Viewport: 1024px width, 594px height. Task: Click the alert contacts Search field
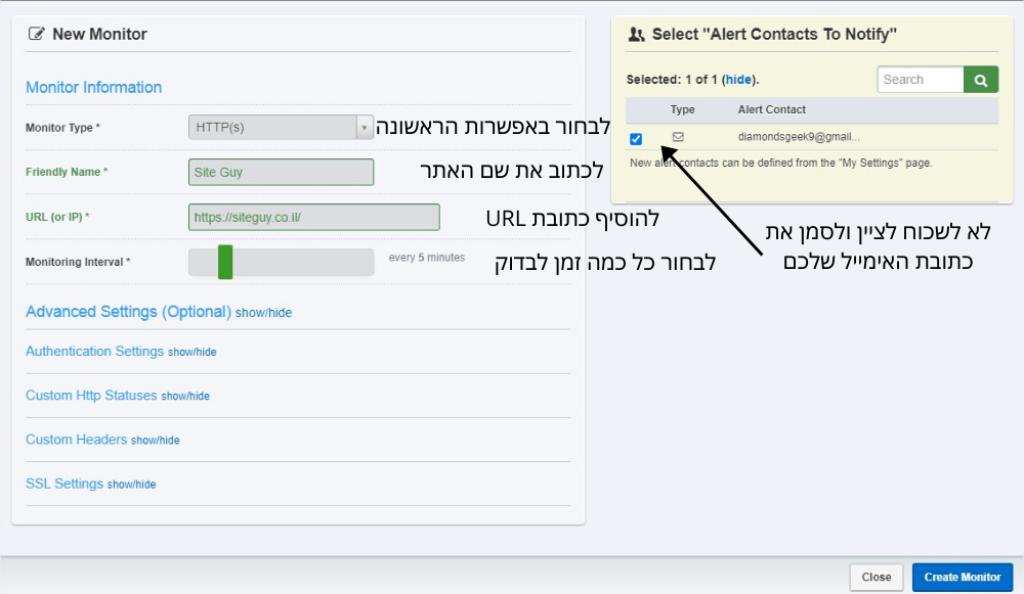click(x=920, y=80)
